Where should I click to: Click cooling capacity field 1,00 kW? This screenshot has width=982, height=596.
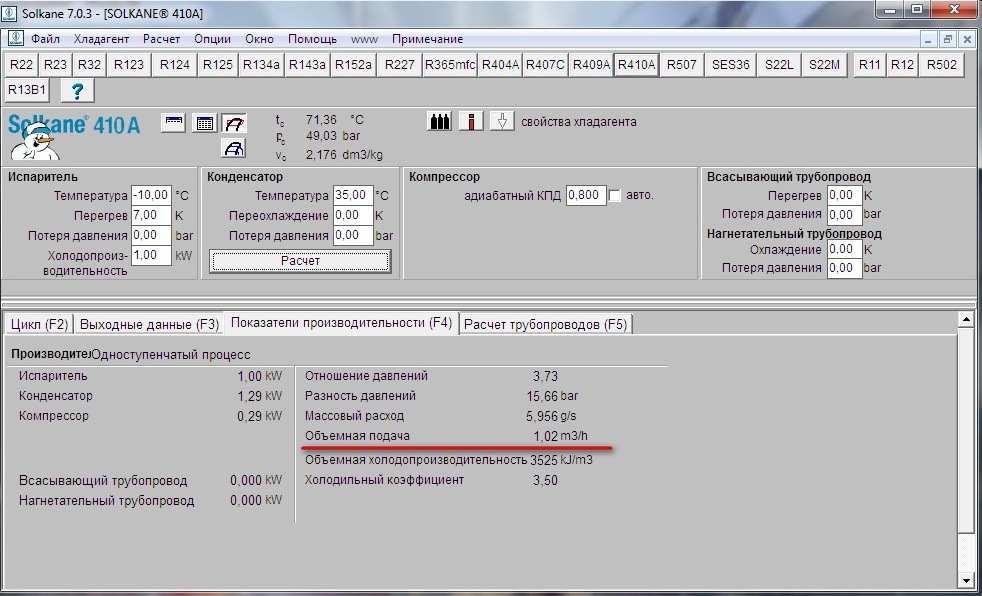[152, 255]
